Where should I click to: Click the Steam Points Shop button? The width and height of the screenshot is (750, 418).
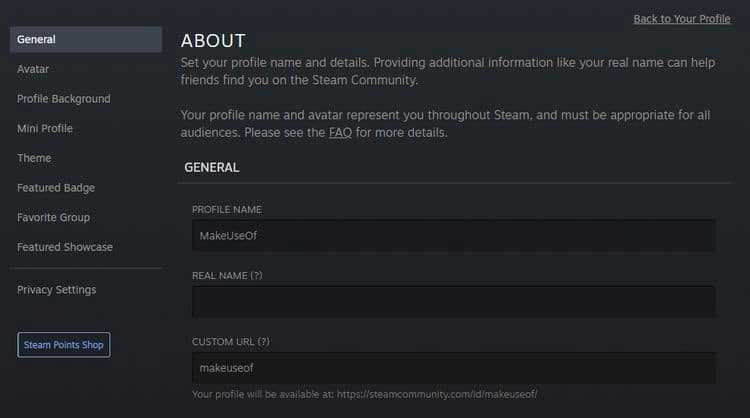point(64,345)
